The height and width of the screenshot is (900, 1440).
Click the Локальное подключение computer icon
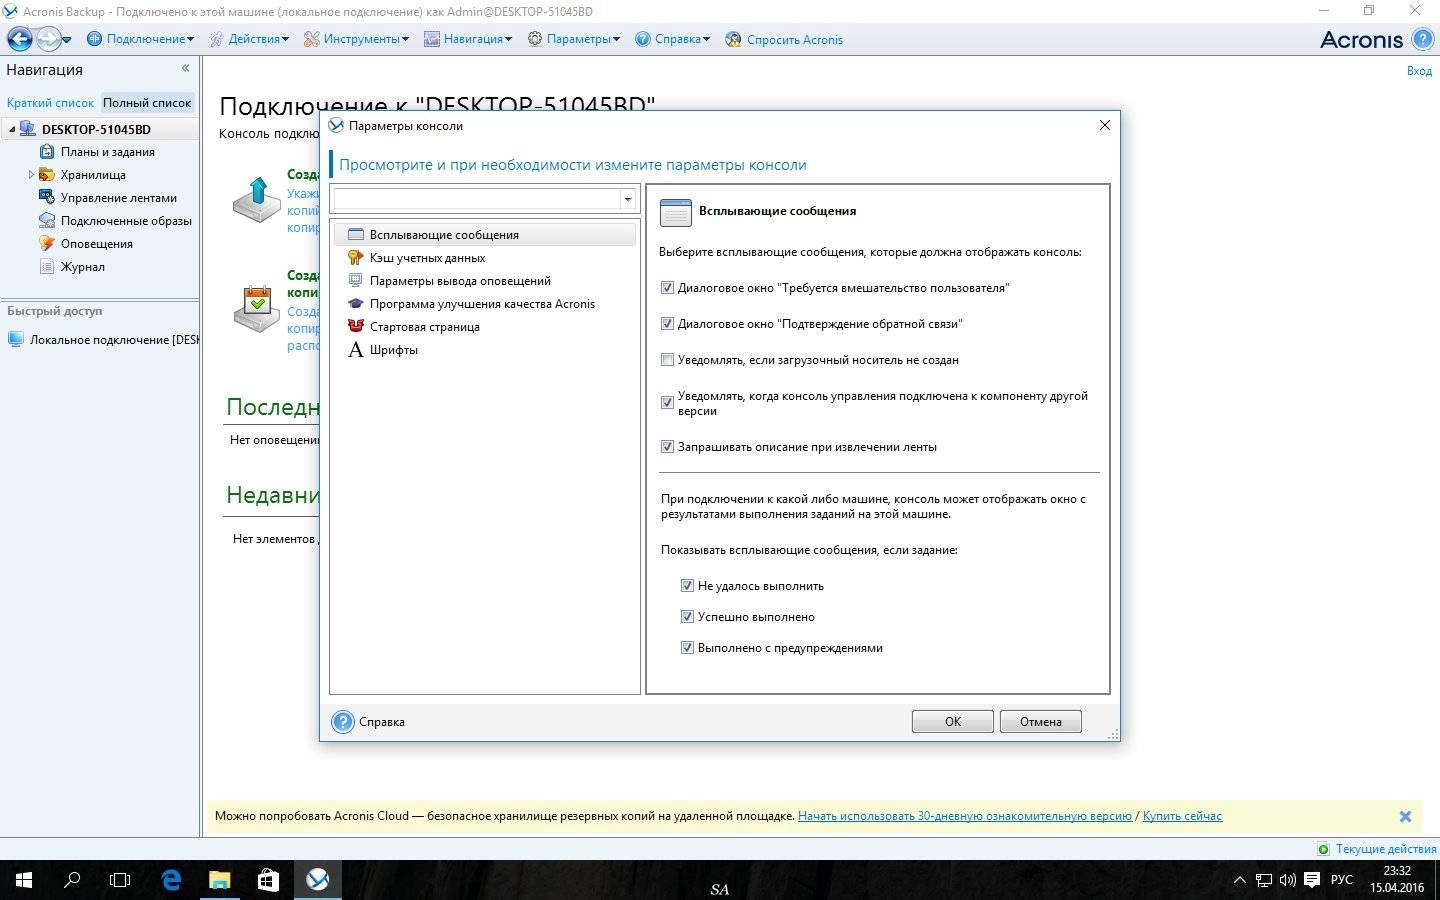pos(16,340)
